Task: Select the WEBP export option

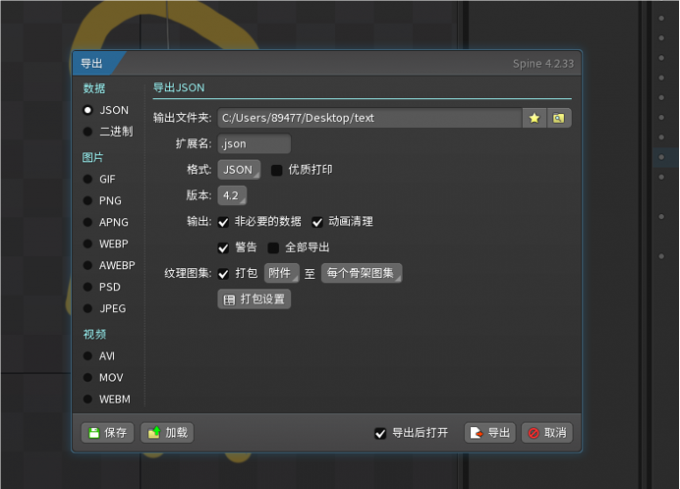Action: pos(88,244)
